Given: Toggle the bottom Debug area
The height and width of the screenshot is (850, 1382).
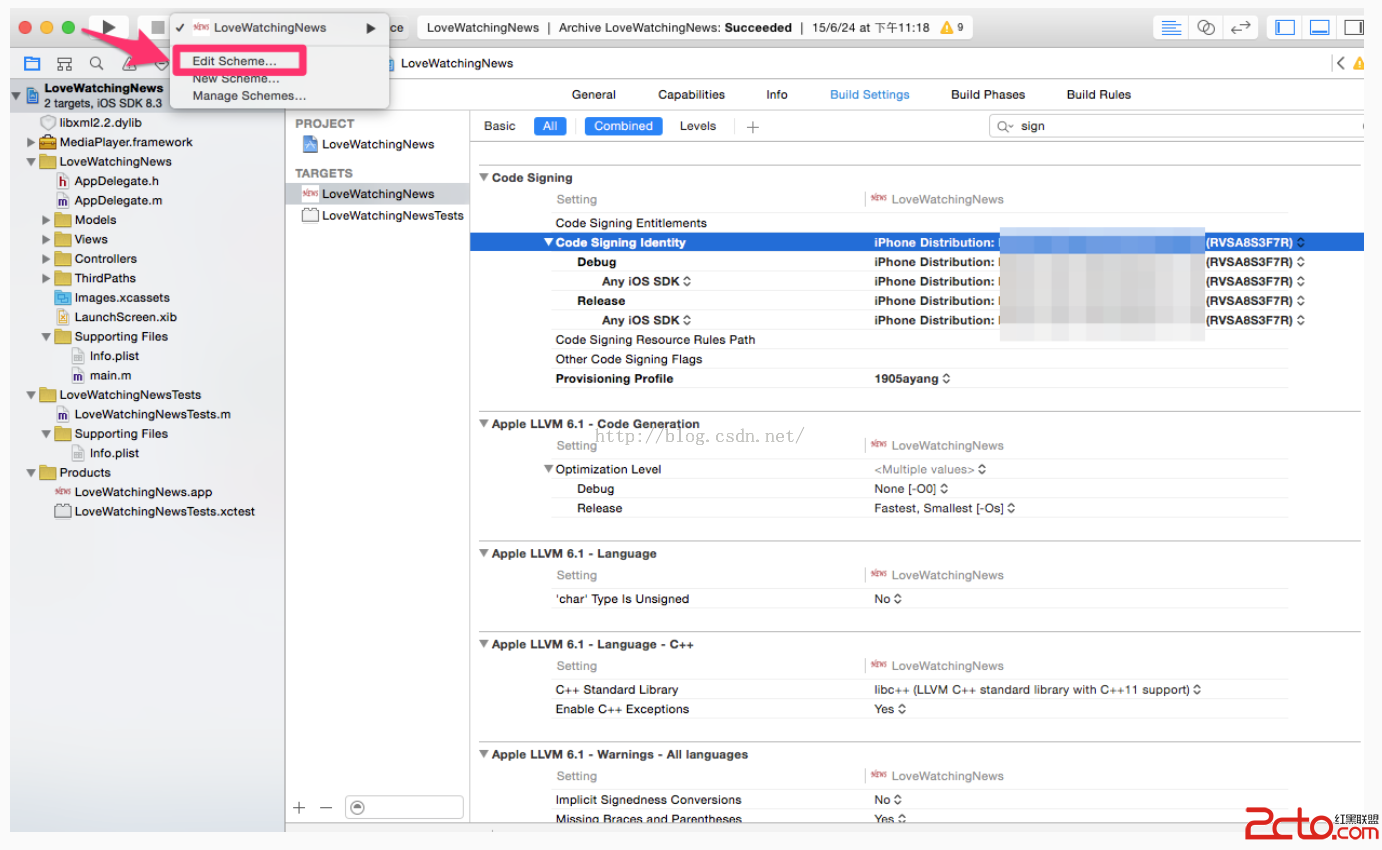Looking at the screenshot, I should [x=1320, y=28].
